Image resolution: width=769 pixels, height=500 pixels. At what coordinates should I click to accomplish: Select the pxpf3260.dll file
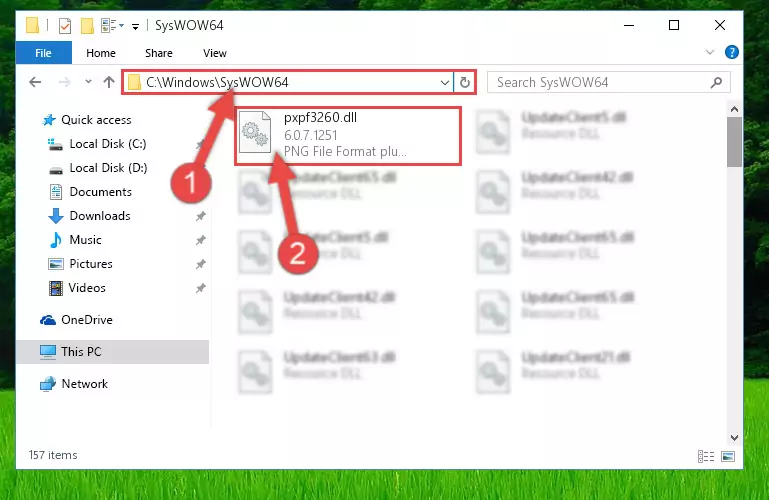point(348,135)
